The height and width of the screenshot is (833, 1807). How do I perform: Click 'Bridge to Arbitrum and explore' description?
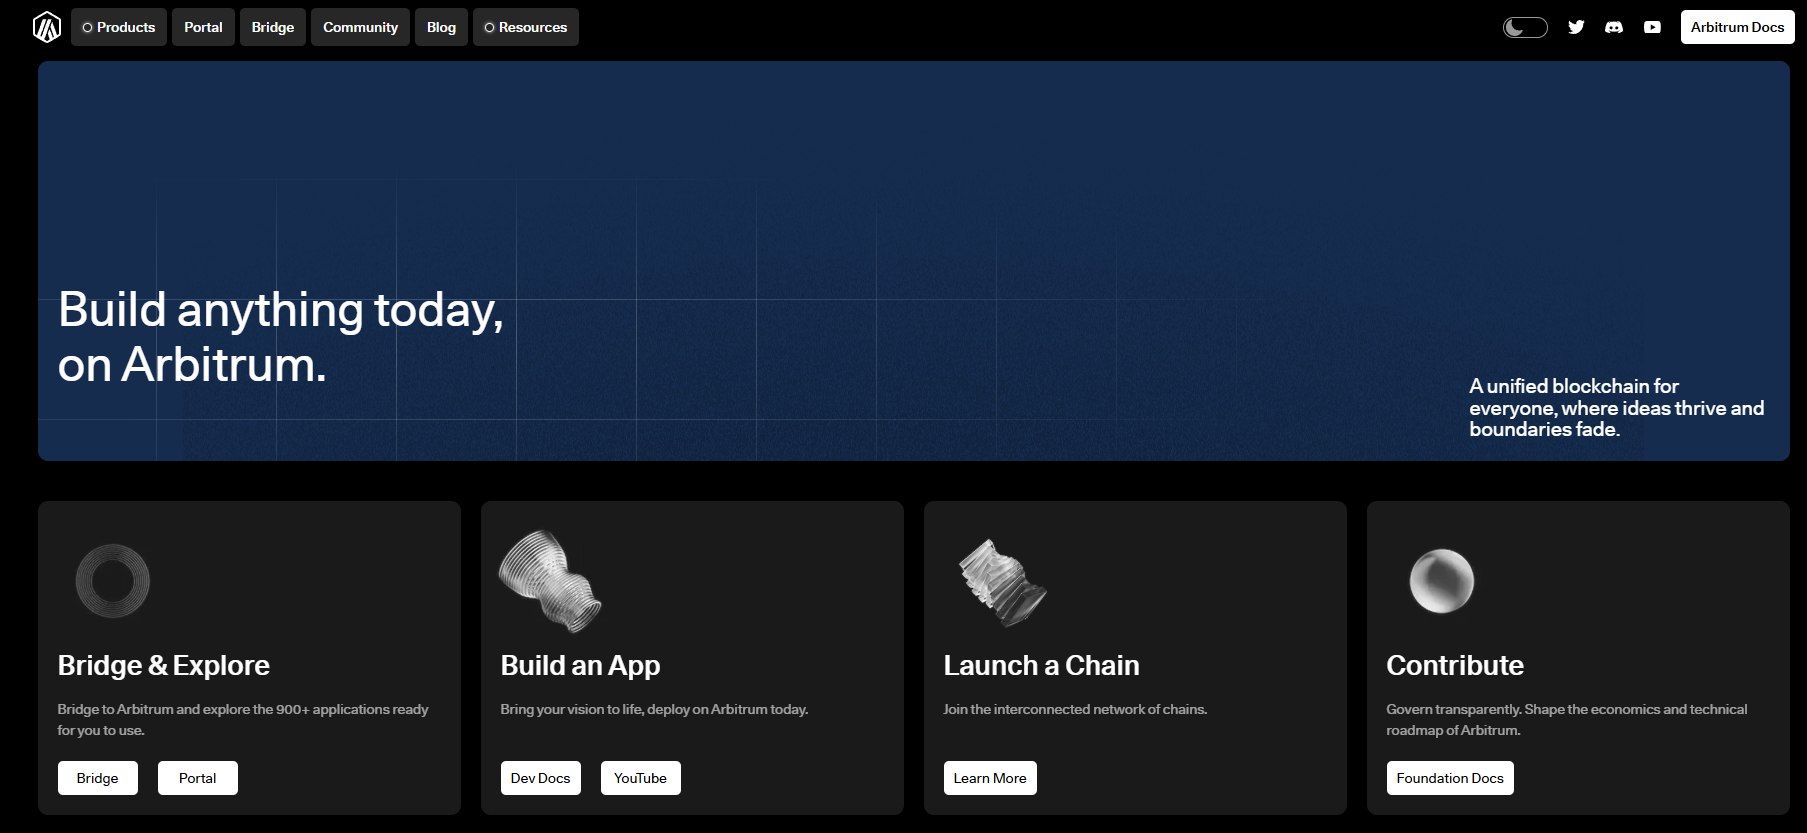click(243, 720)
